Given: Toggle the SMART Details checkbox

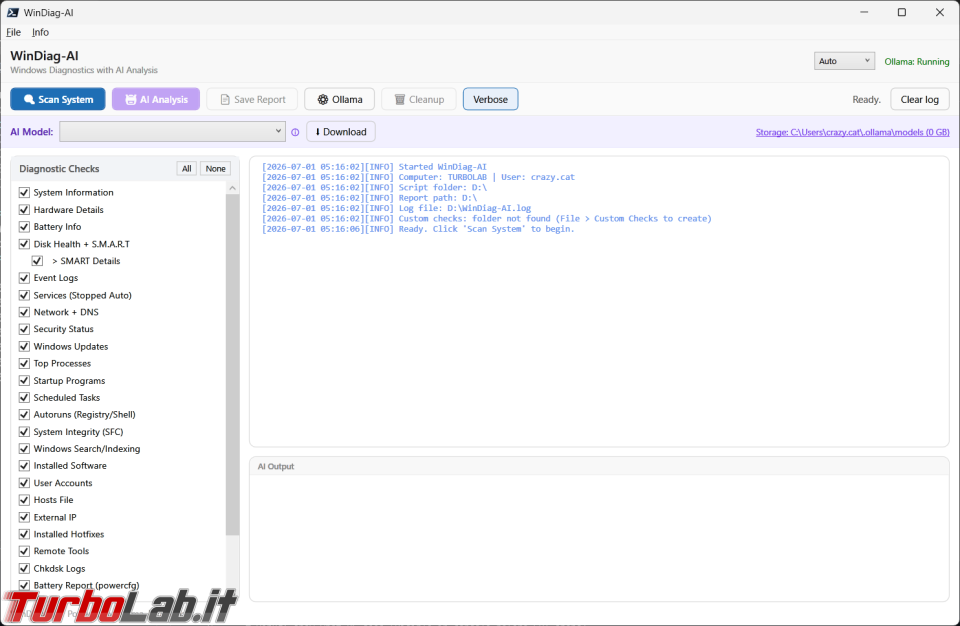Looking at the screenshot, I should [x=37, y=261].
